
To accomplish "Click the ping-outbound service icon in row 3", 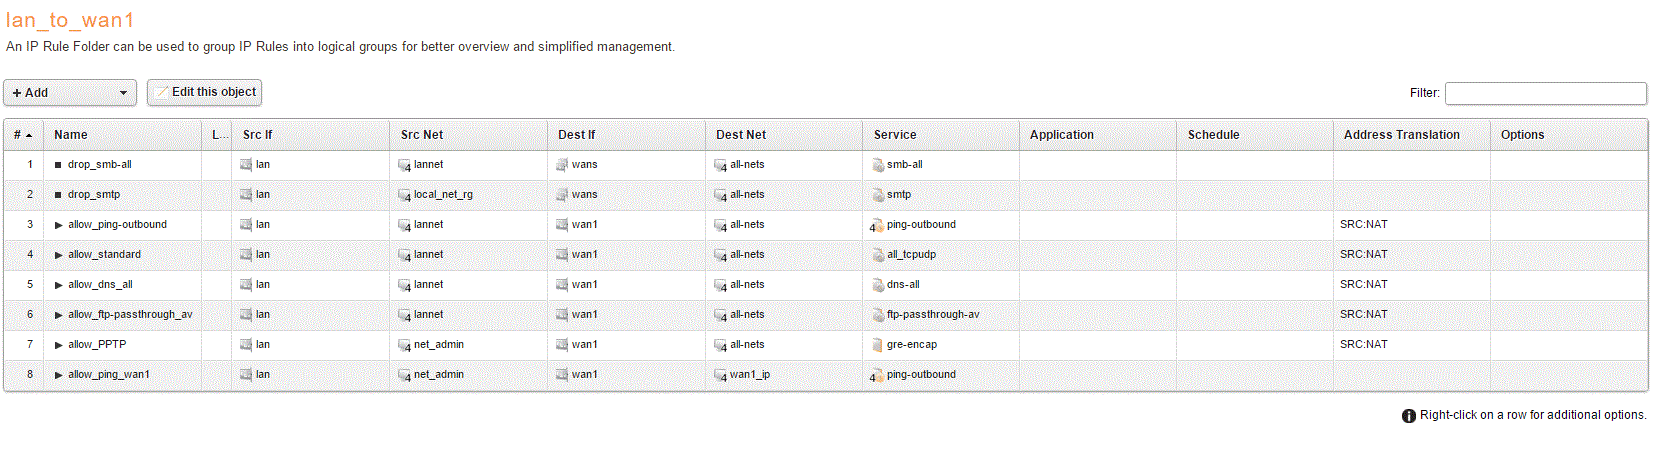I will click(x=877, y=225).
